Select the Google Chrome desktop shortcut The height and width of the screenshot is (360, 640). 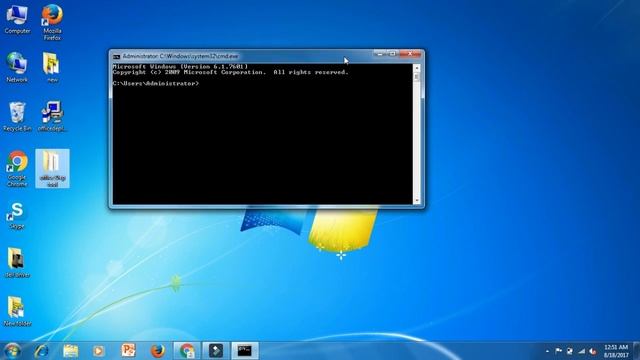coord(17,169)
